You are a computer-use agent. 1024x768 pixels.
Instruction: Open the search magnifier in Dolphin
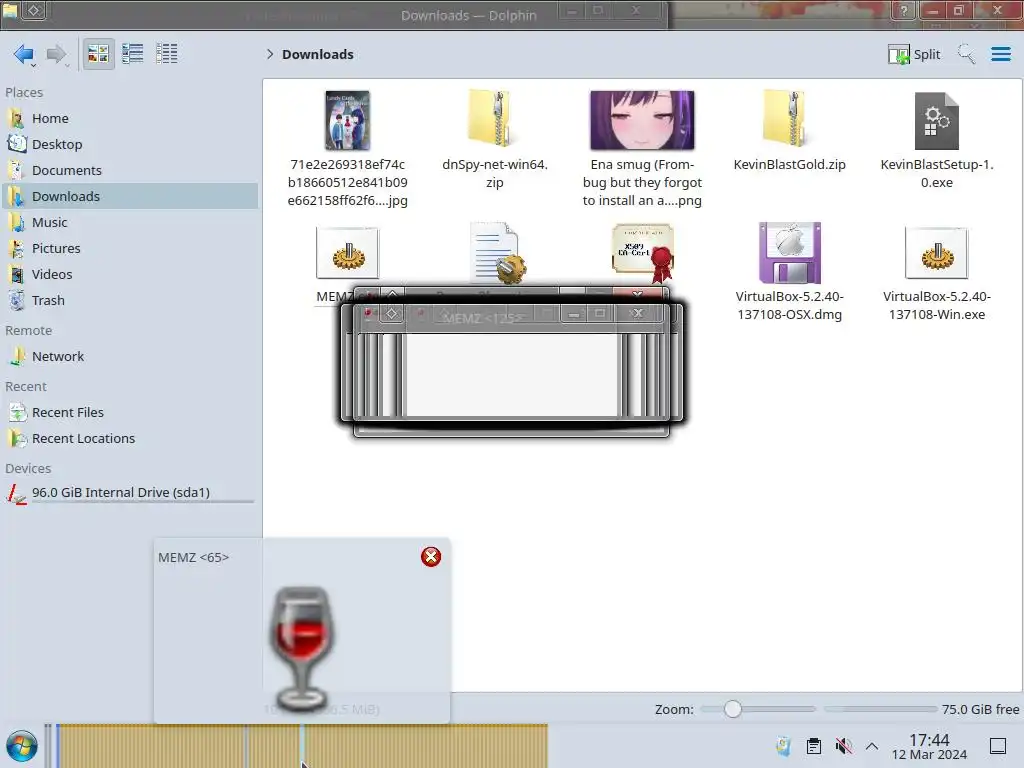966,54
